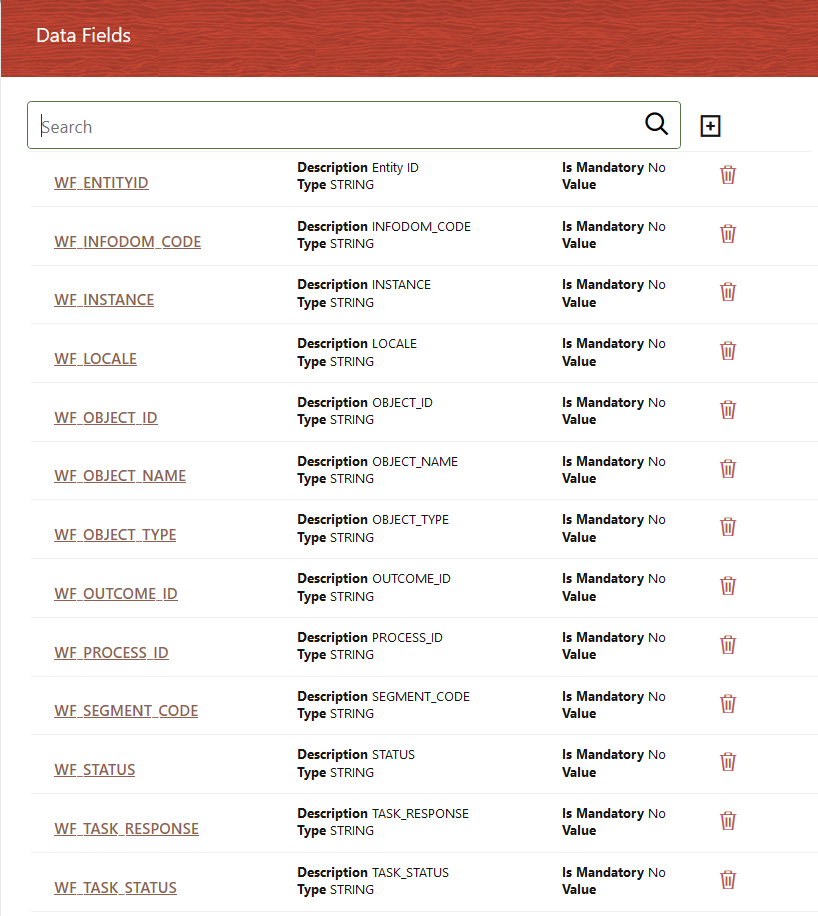
Task: Click the 'Description OUTCOME_ID' text
Action: (x=374, y=579)
